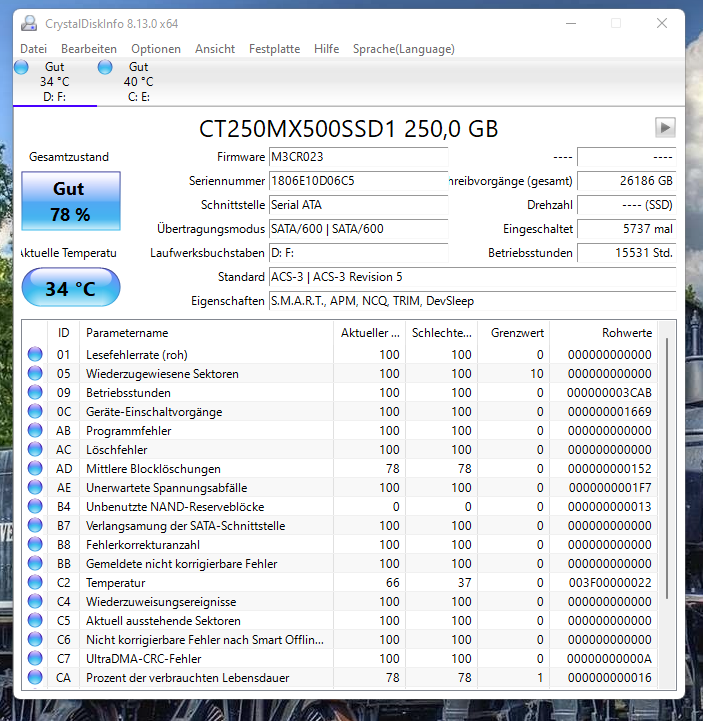Click status orb for Mittlere Blocklöschungen row
This screenshot has width=703, height=721.
35,468
